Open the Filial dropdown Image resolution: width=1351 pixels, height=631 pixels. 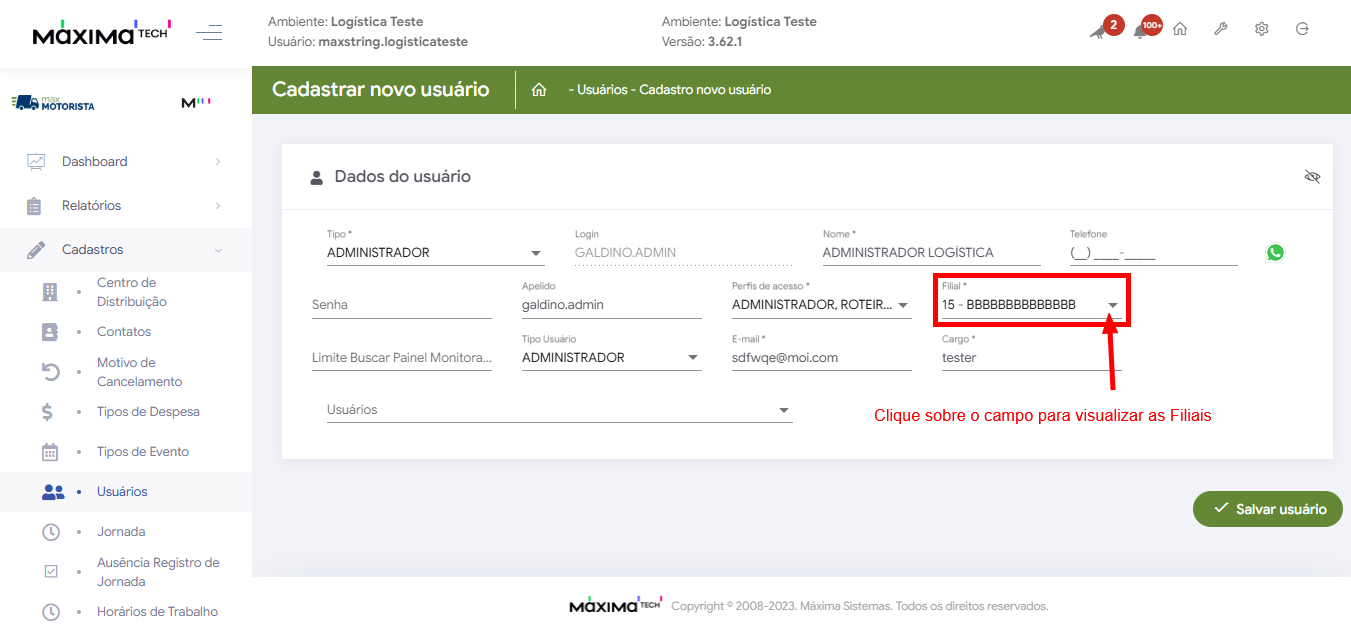coord(1032,305)
